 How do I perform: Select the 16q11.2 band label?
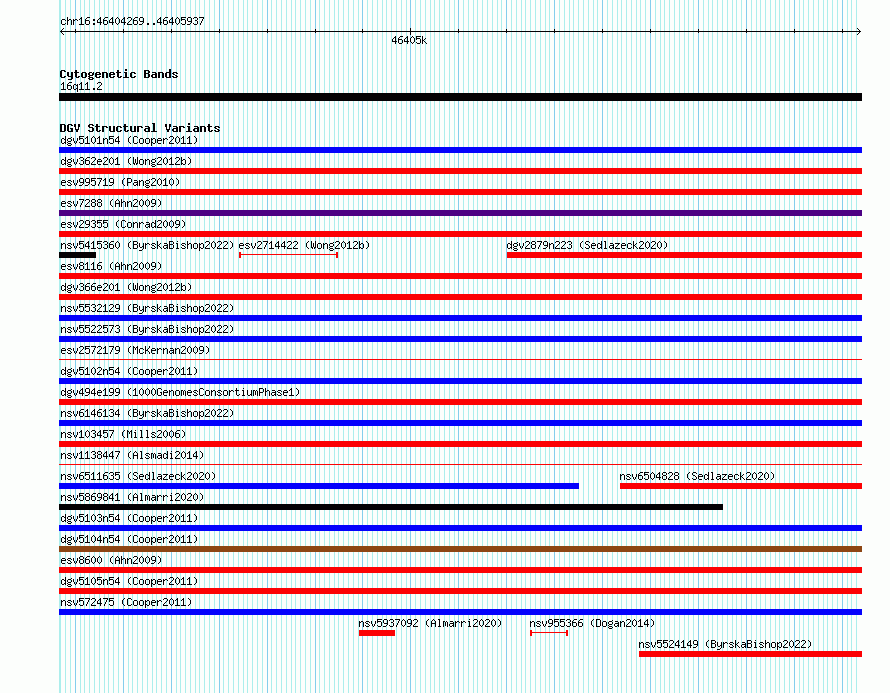(x=81, y=86)
